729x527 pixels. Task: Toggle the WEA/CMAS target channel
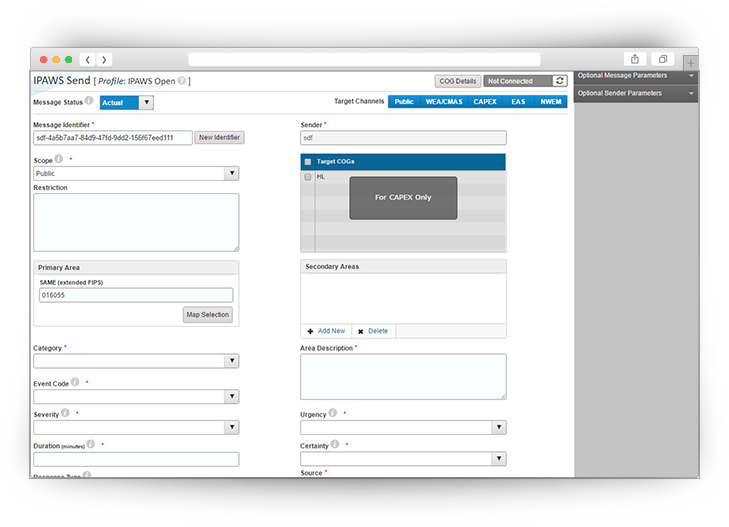tap(444, 102)
